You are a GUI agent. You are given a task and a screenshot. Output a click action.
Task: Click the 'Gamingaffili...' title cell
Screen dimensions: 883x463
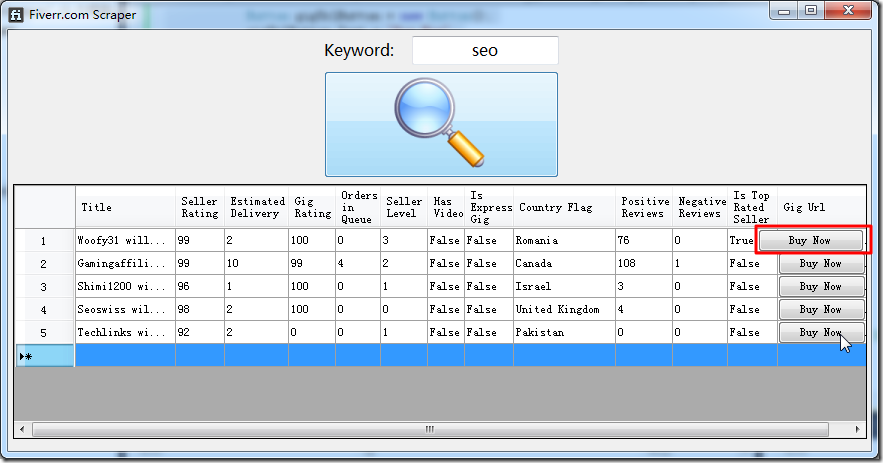pos(125,264)
